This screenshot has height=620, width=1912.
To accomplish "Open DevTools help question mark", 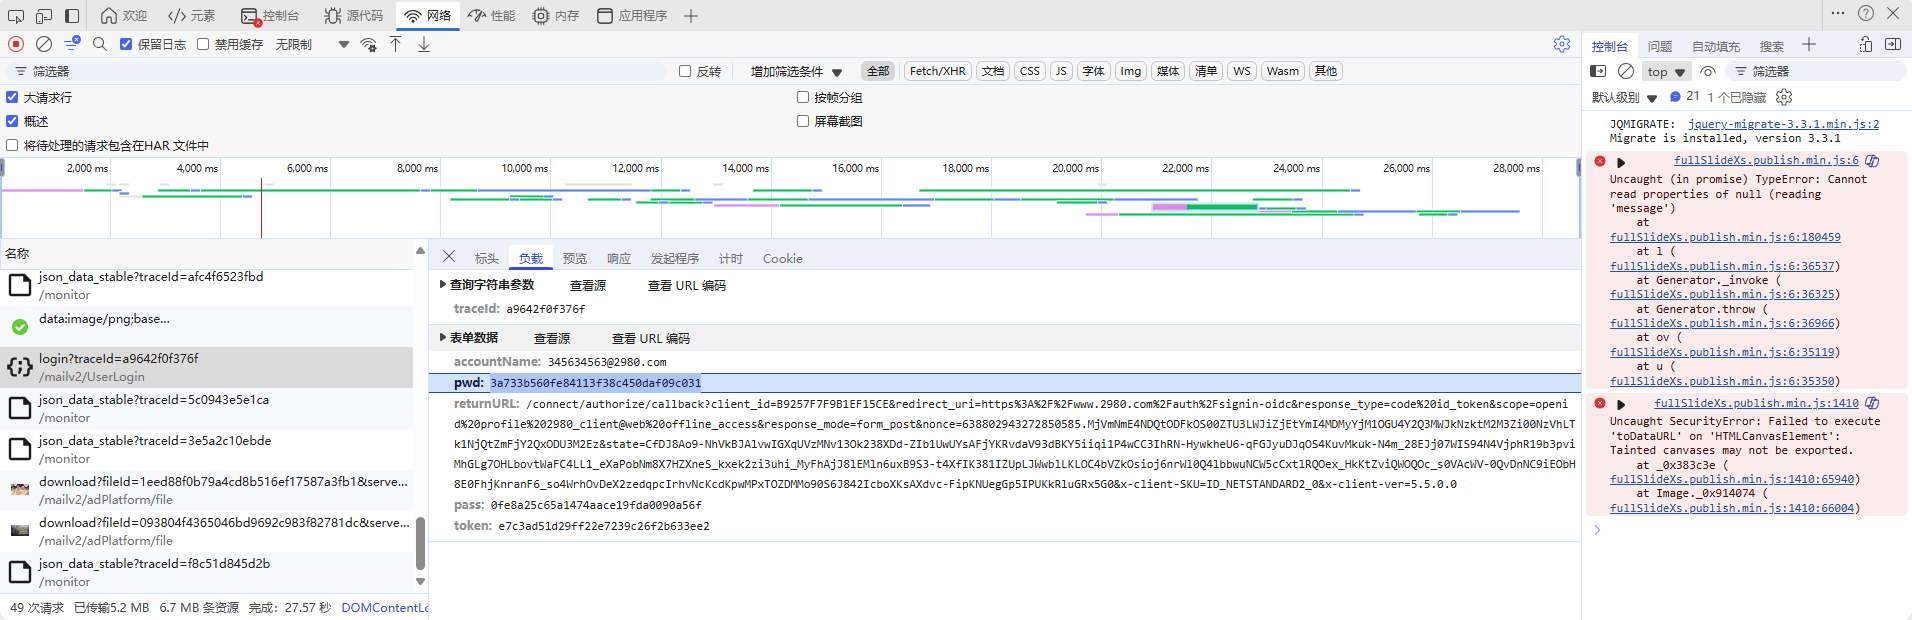I will tap(1866, 13).
